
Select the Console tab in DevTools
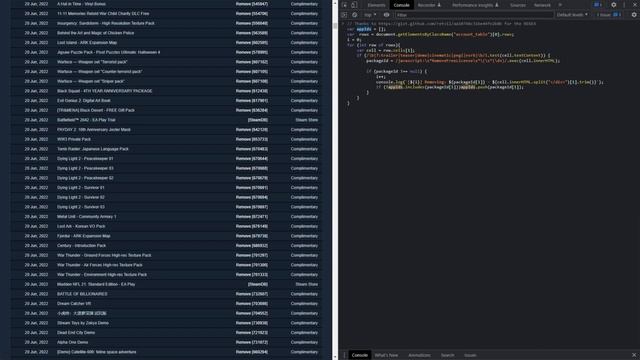click(x=401, y=5)
